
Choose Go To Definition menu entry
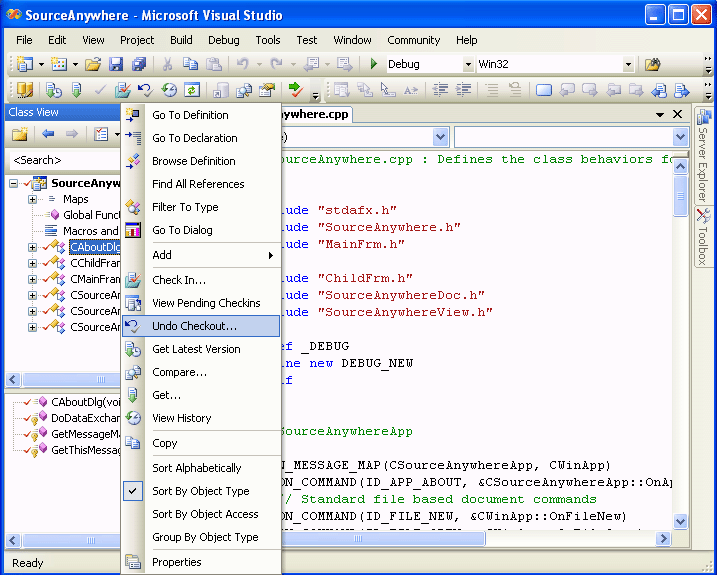[x=190, y=115]
